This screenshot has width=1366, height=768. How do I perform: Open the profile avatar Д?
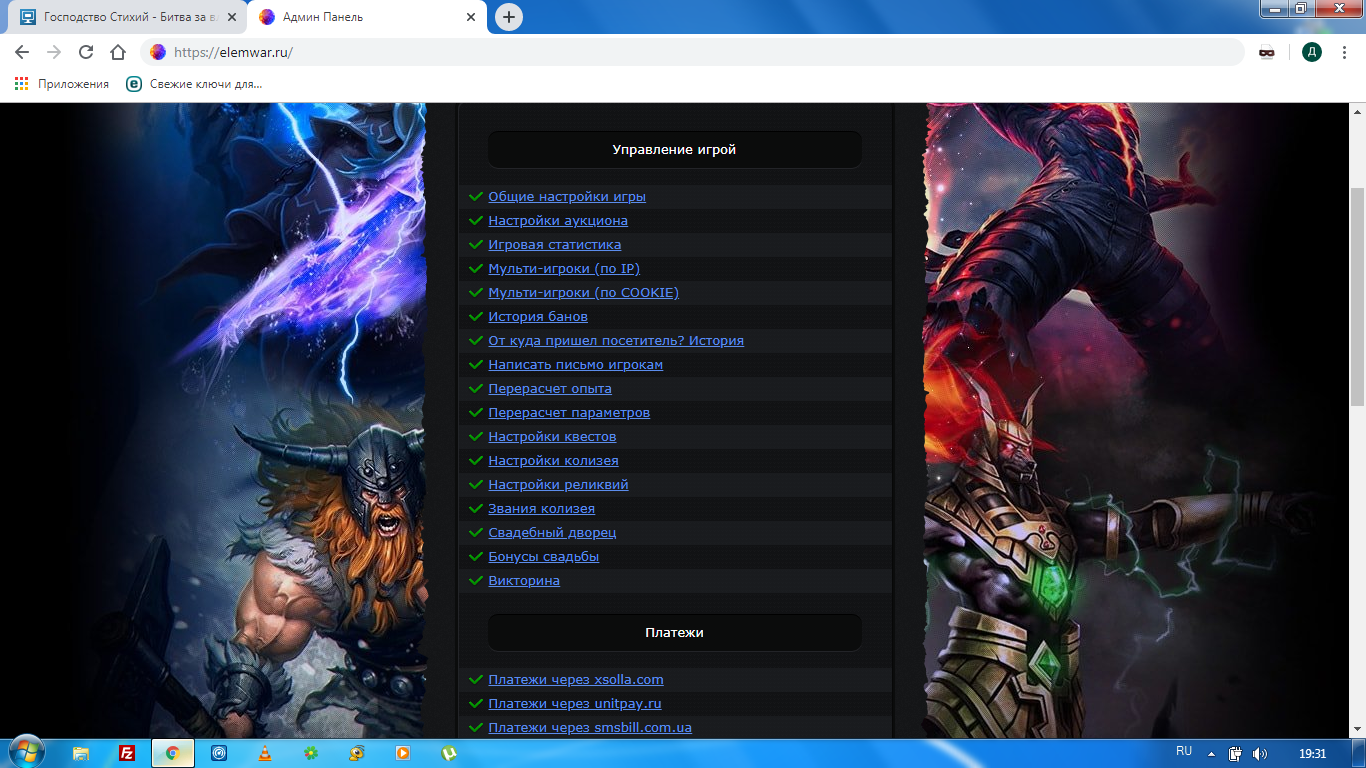coord(1312,52)
